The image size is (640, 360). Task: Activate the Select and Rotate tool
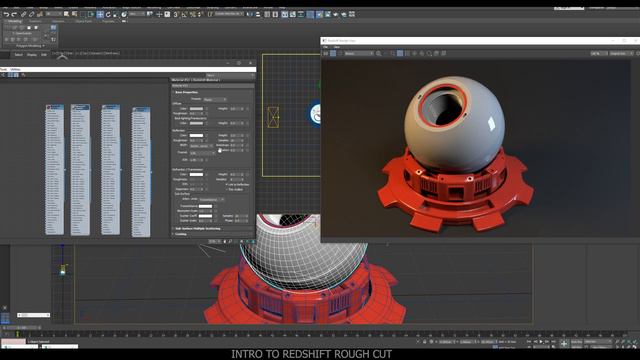click(x=108, y=14)
